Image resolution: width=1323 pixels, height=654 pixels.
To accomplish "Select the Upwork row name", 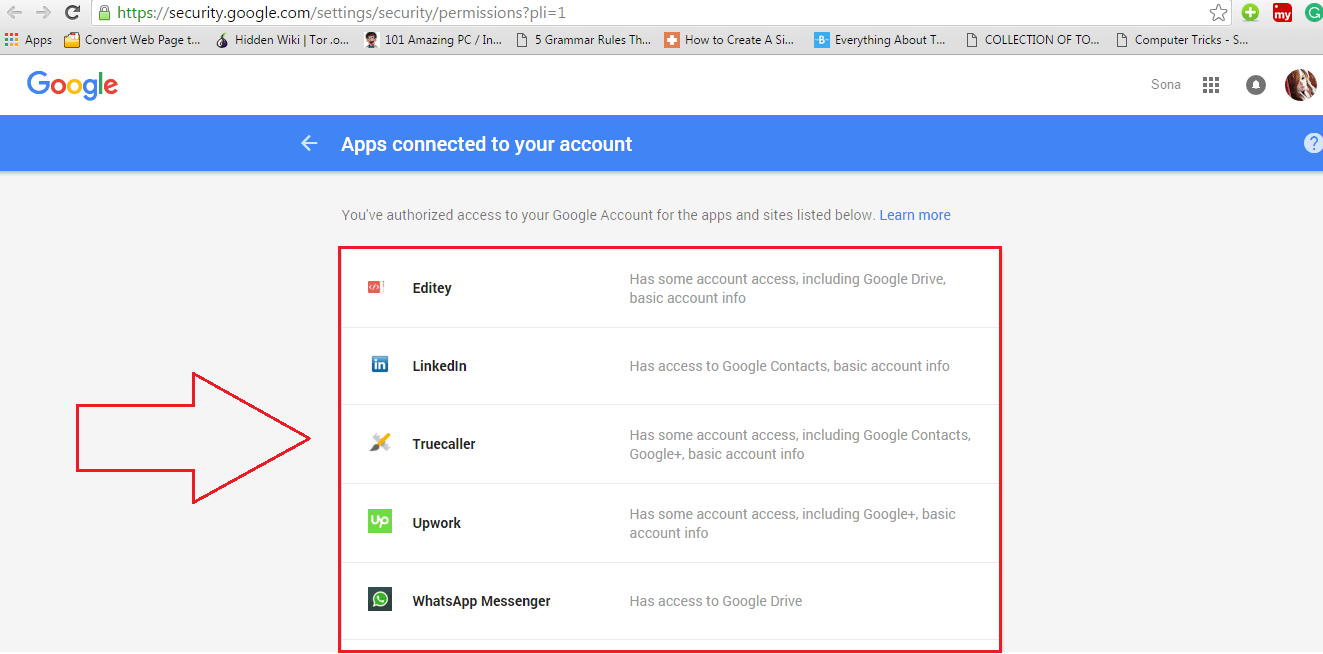I will [x=437, y=523].
